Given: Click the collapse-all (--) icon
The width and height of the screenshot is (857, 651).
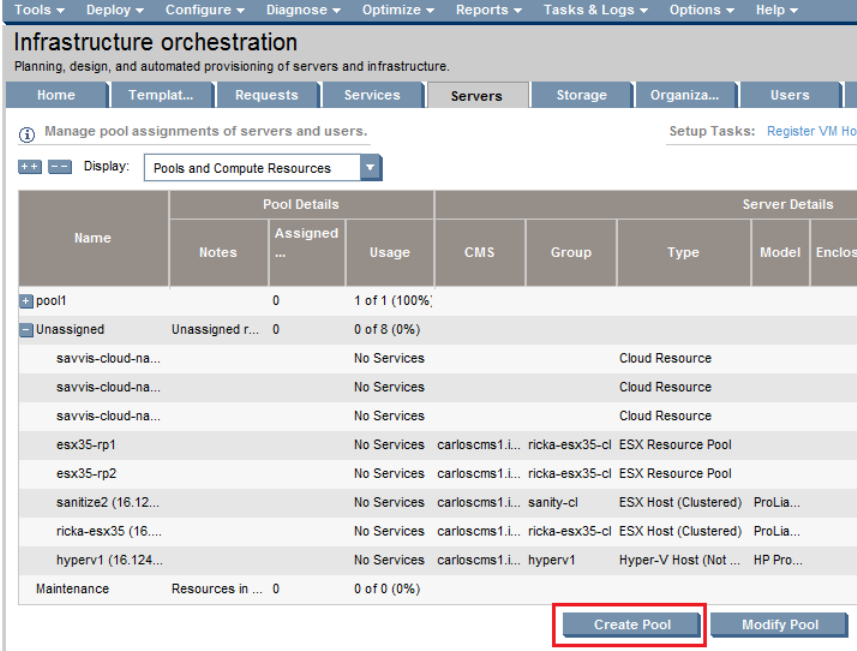Looking at the screenshot, I should (x=59, y=168).
